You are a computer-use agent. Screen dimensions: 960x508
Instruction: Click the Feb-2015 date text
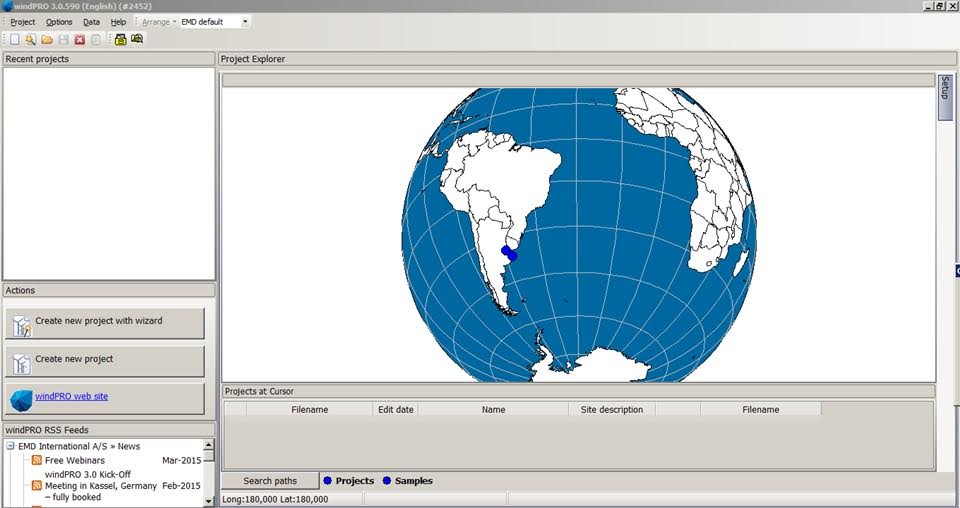point(181,485)
